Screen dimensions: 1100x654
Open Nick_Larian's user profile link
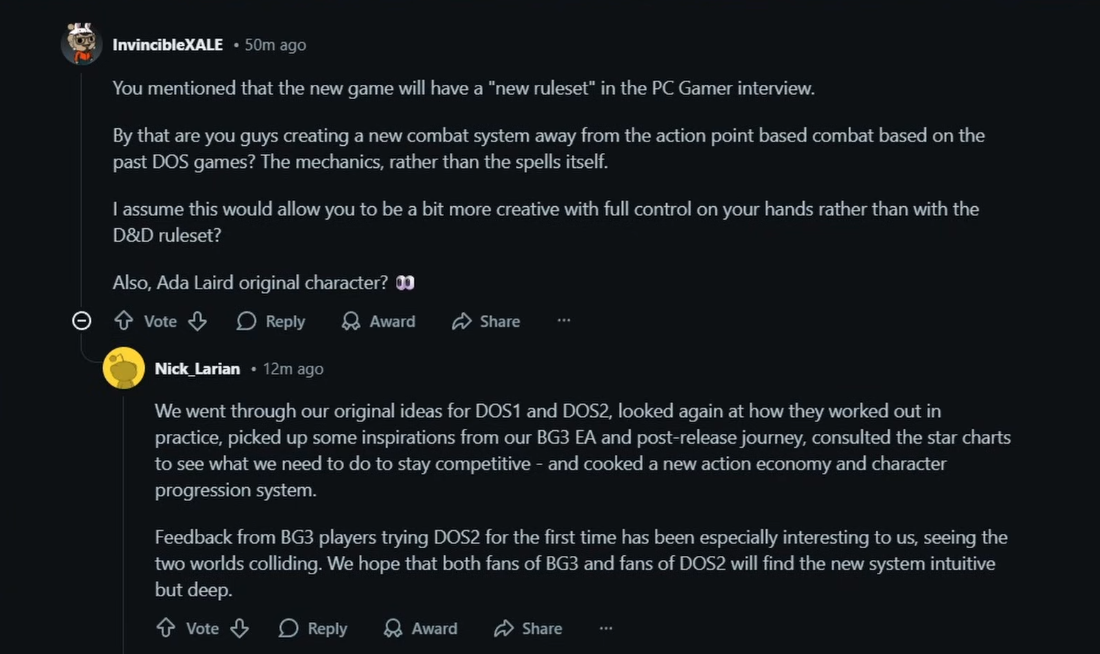point(197,368)
